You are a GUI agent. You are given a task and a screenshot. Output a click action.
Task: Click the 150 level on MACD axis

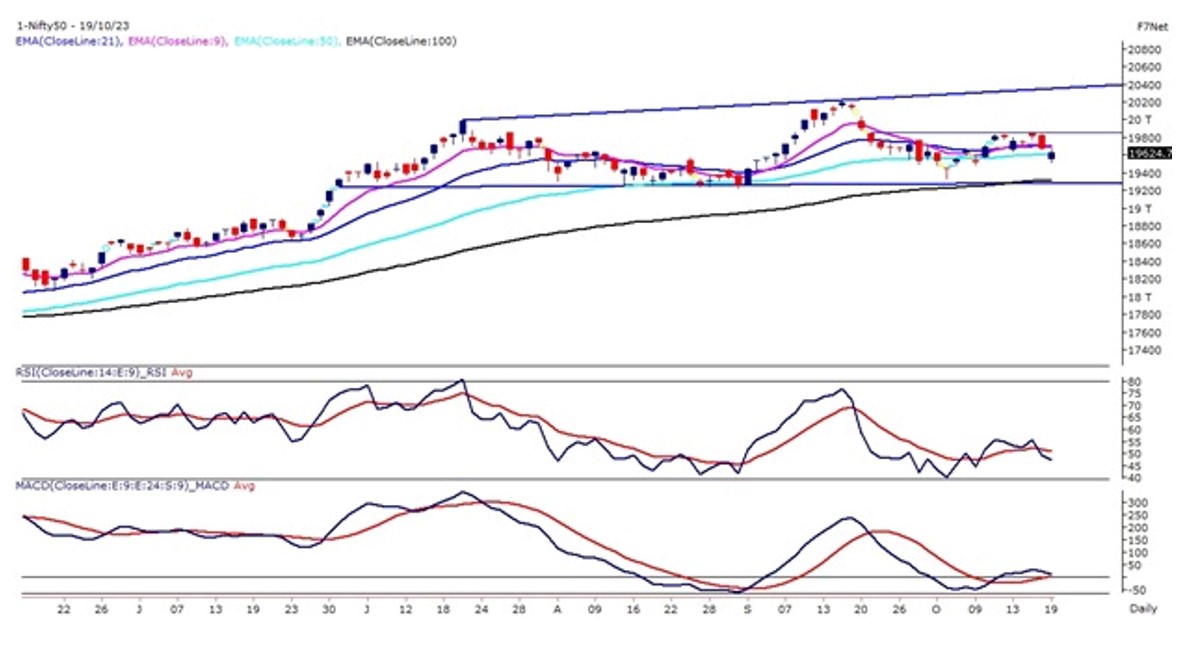pyautogui.click(x=1139, y=540)
